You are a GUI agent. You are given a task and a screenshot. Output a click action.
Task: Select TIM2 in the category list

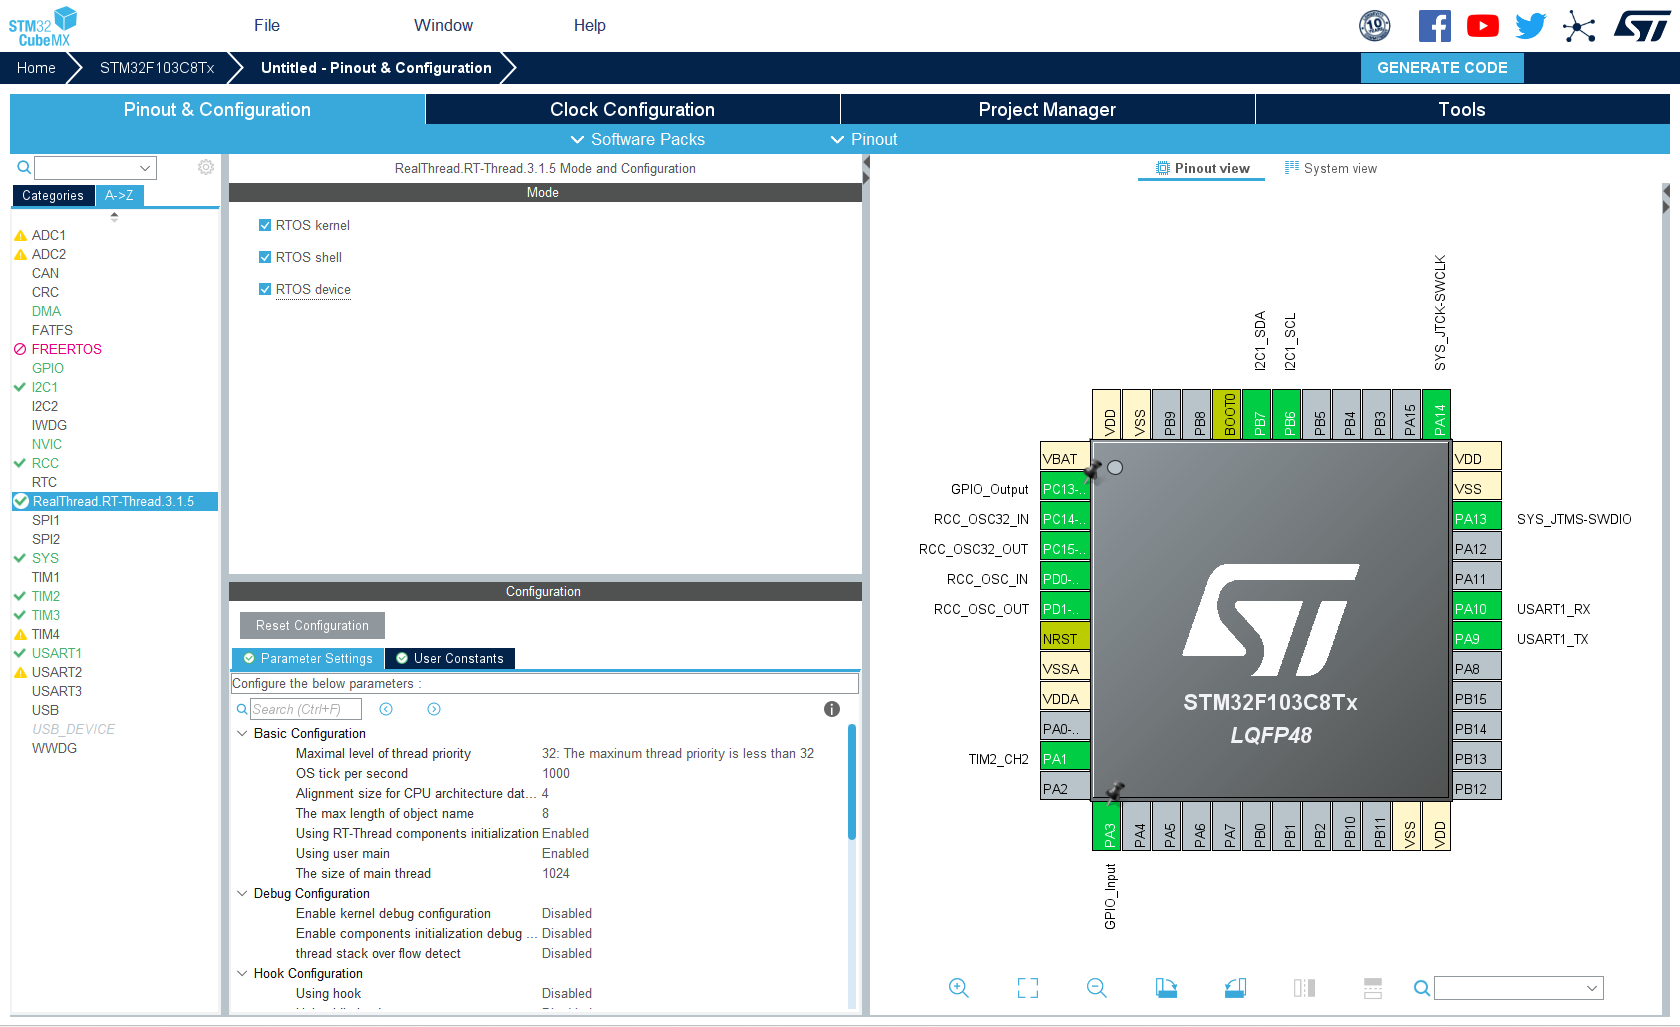(x=45, y=596)
